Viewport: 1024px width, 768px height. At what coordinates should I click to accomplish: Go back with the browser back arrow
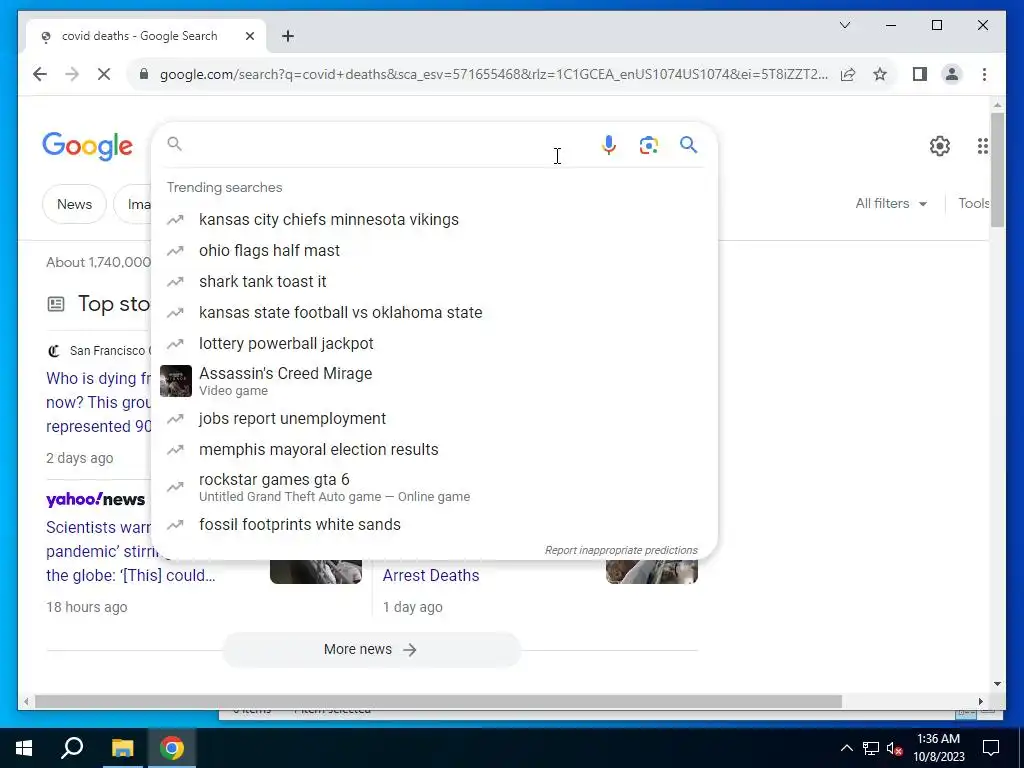(x=40, y=74)
